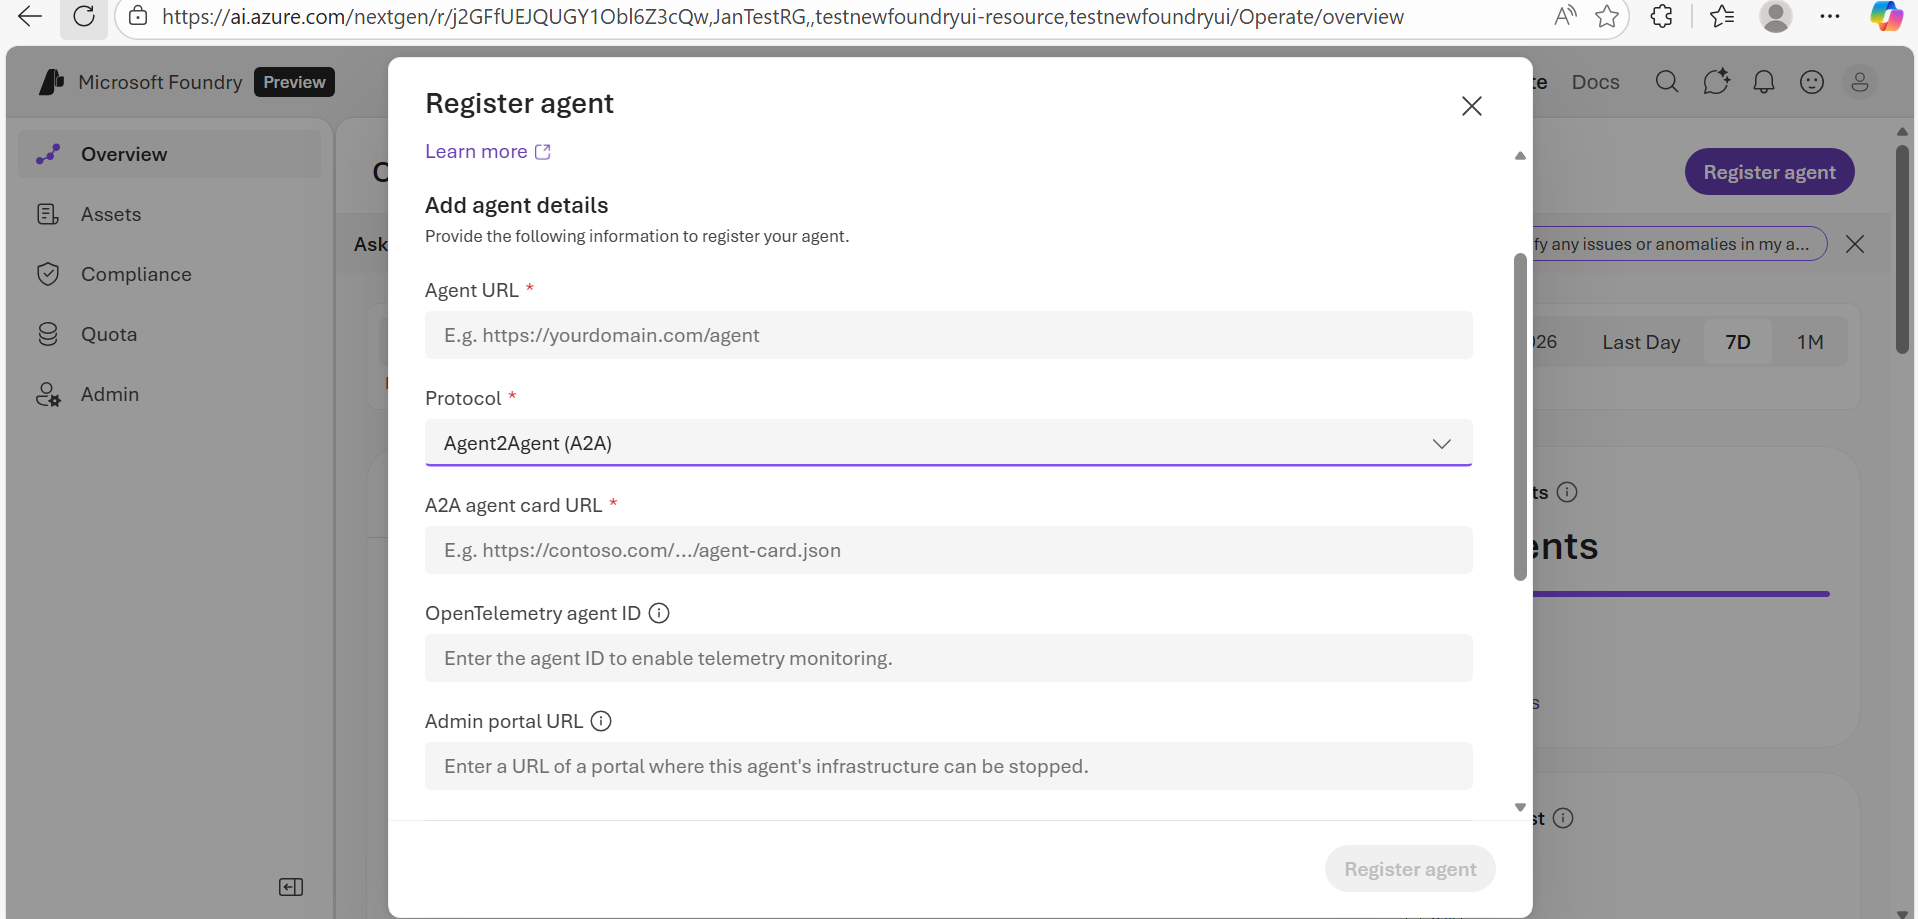This screenshot has width=1918, height=919.
Task: Select the 7D time range
Action: (1738, 342)
